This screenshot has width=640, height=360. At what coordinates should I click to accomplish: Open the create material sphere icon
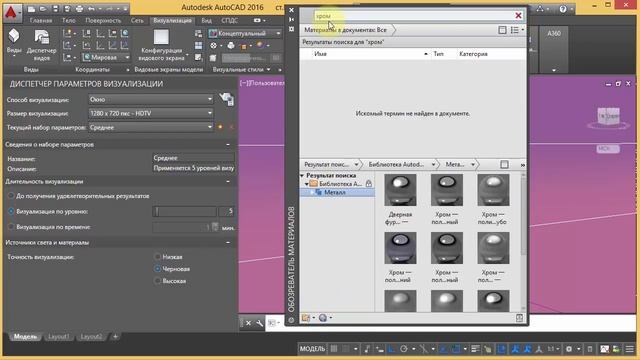tap(324, 318)
